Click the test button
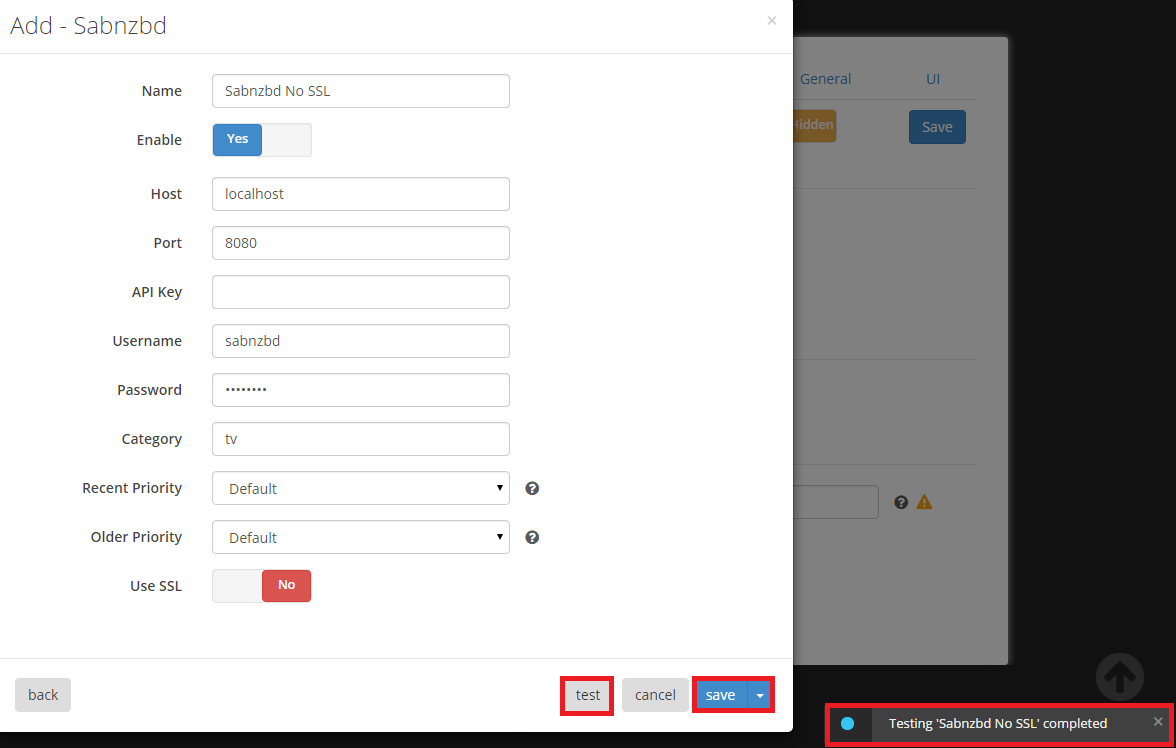 coord(588,695)
